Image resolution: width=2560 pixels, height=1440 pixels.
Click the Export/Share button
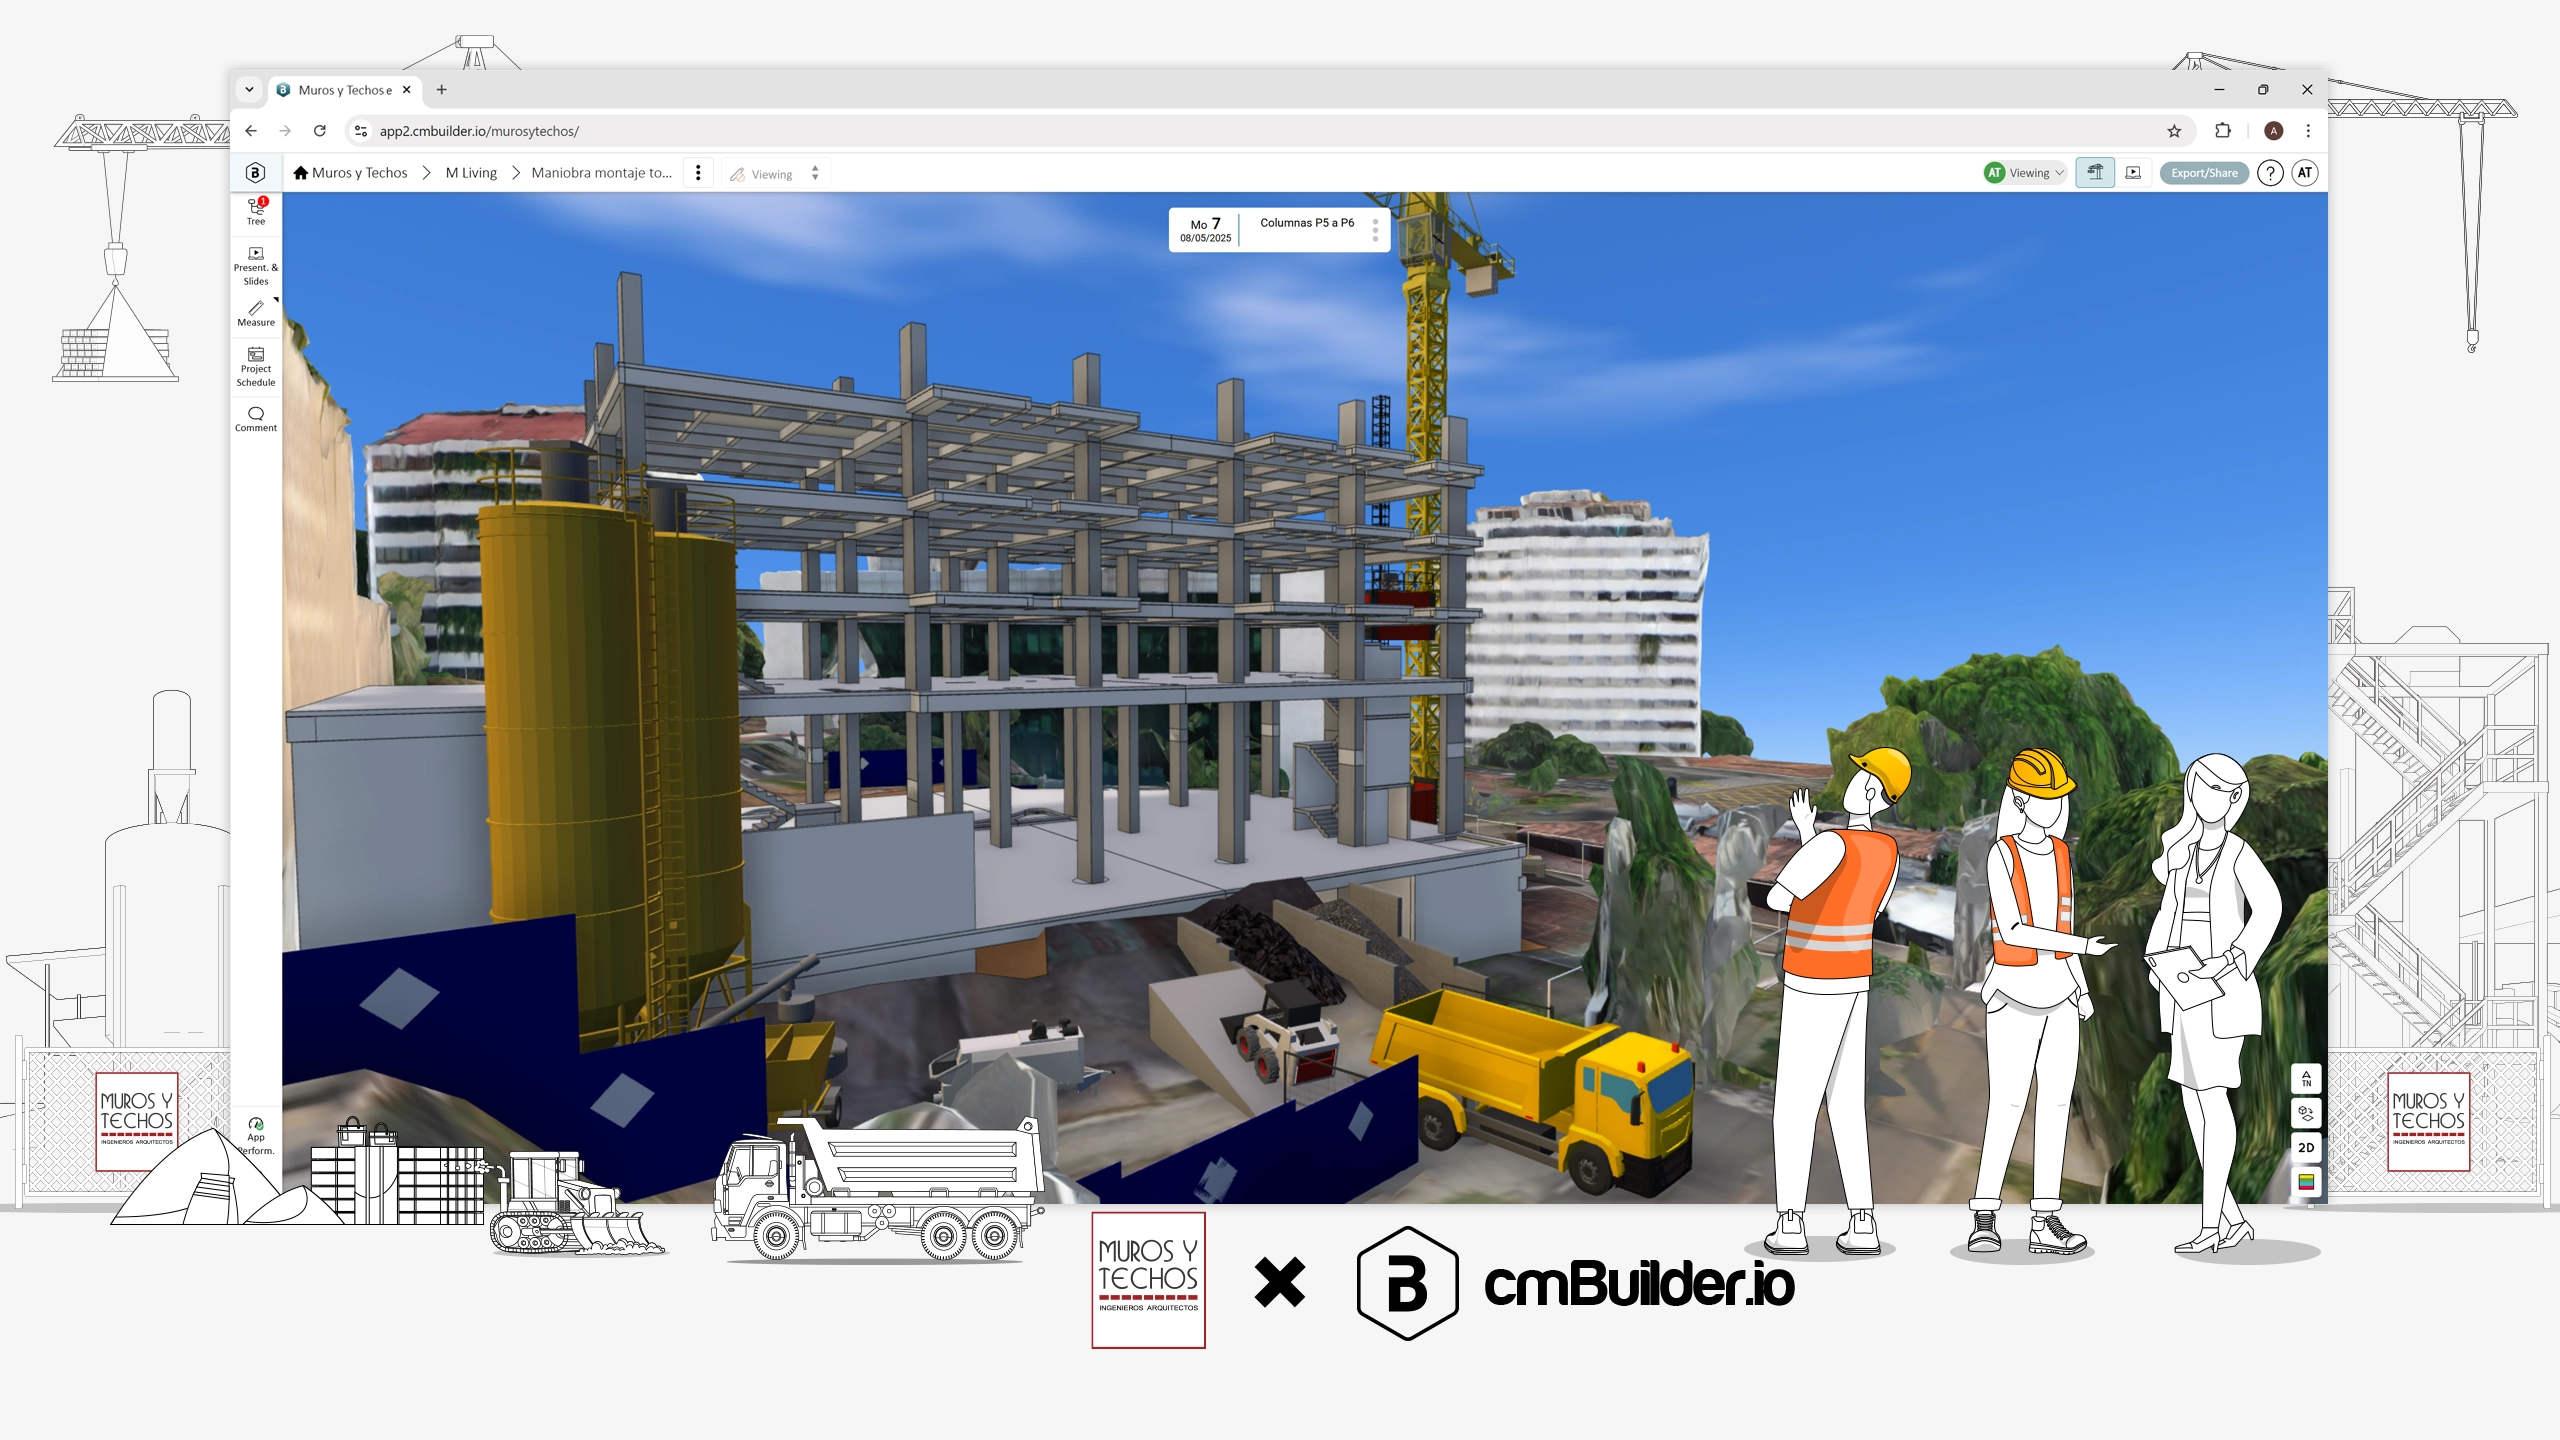(2204, 173)
